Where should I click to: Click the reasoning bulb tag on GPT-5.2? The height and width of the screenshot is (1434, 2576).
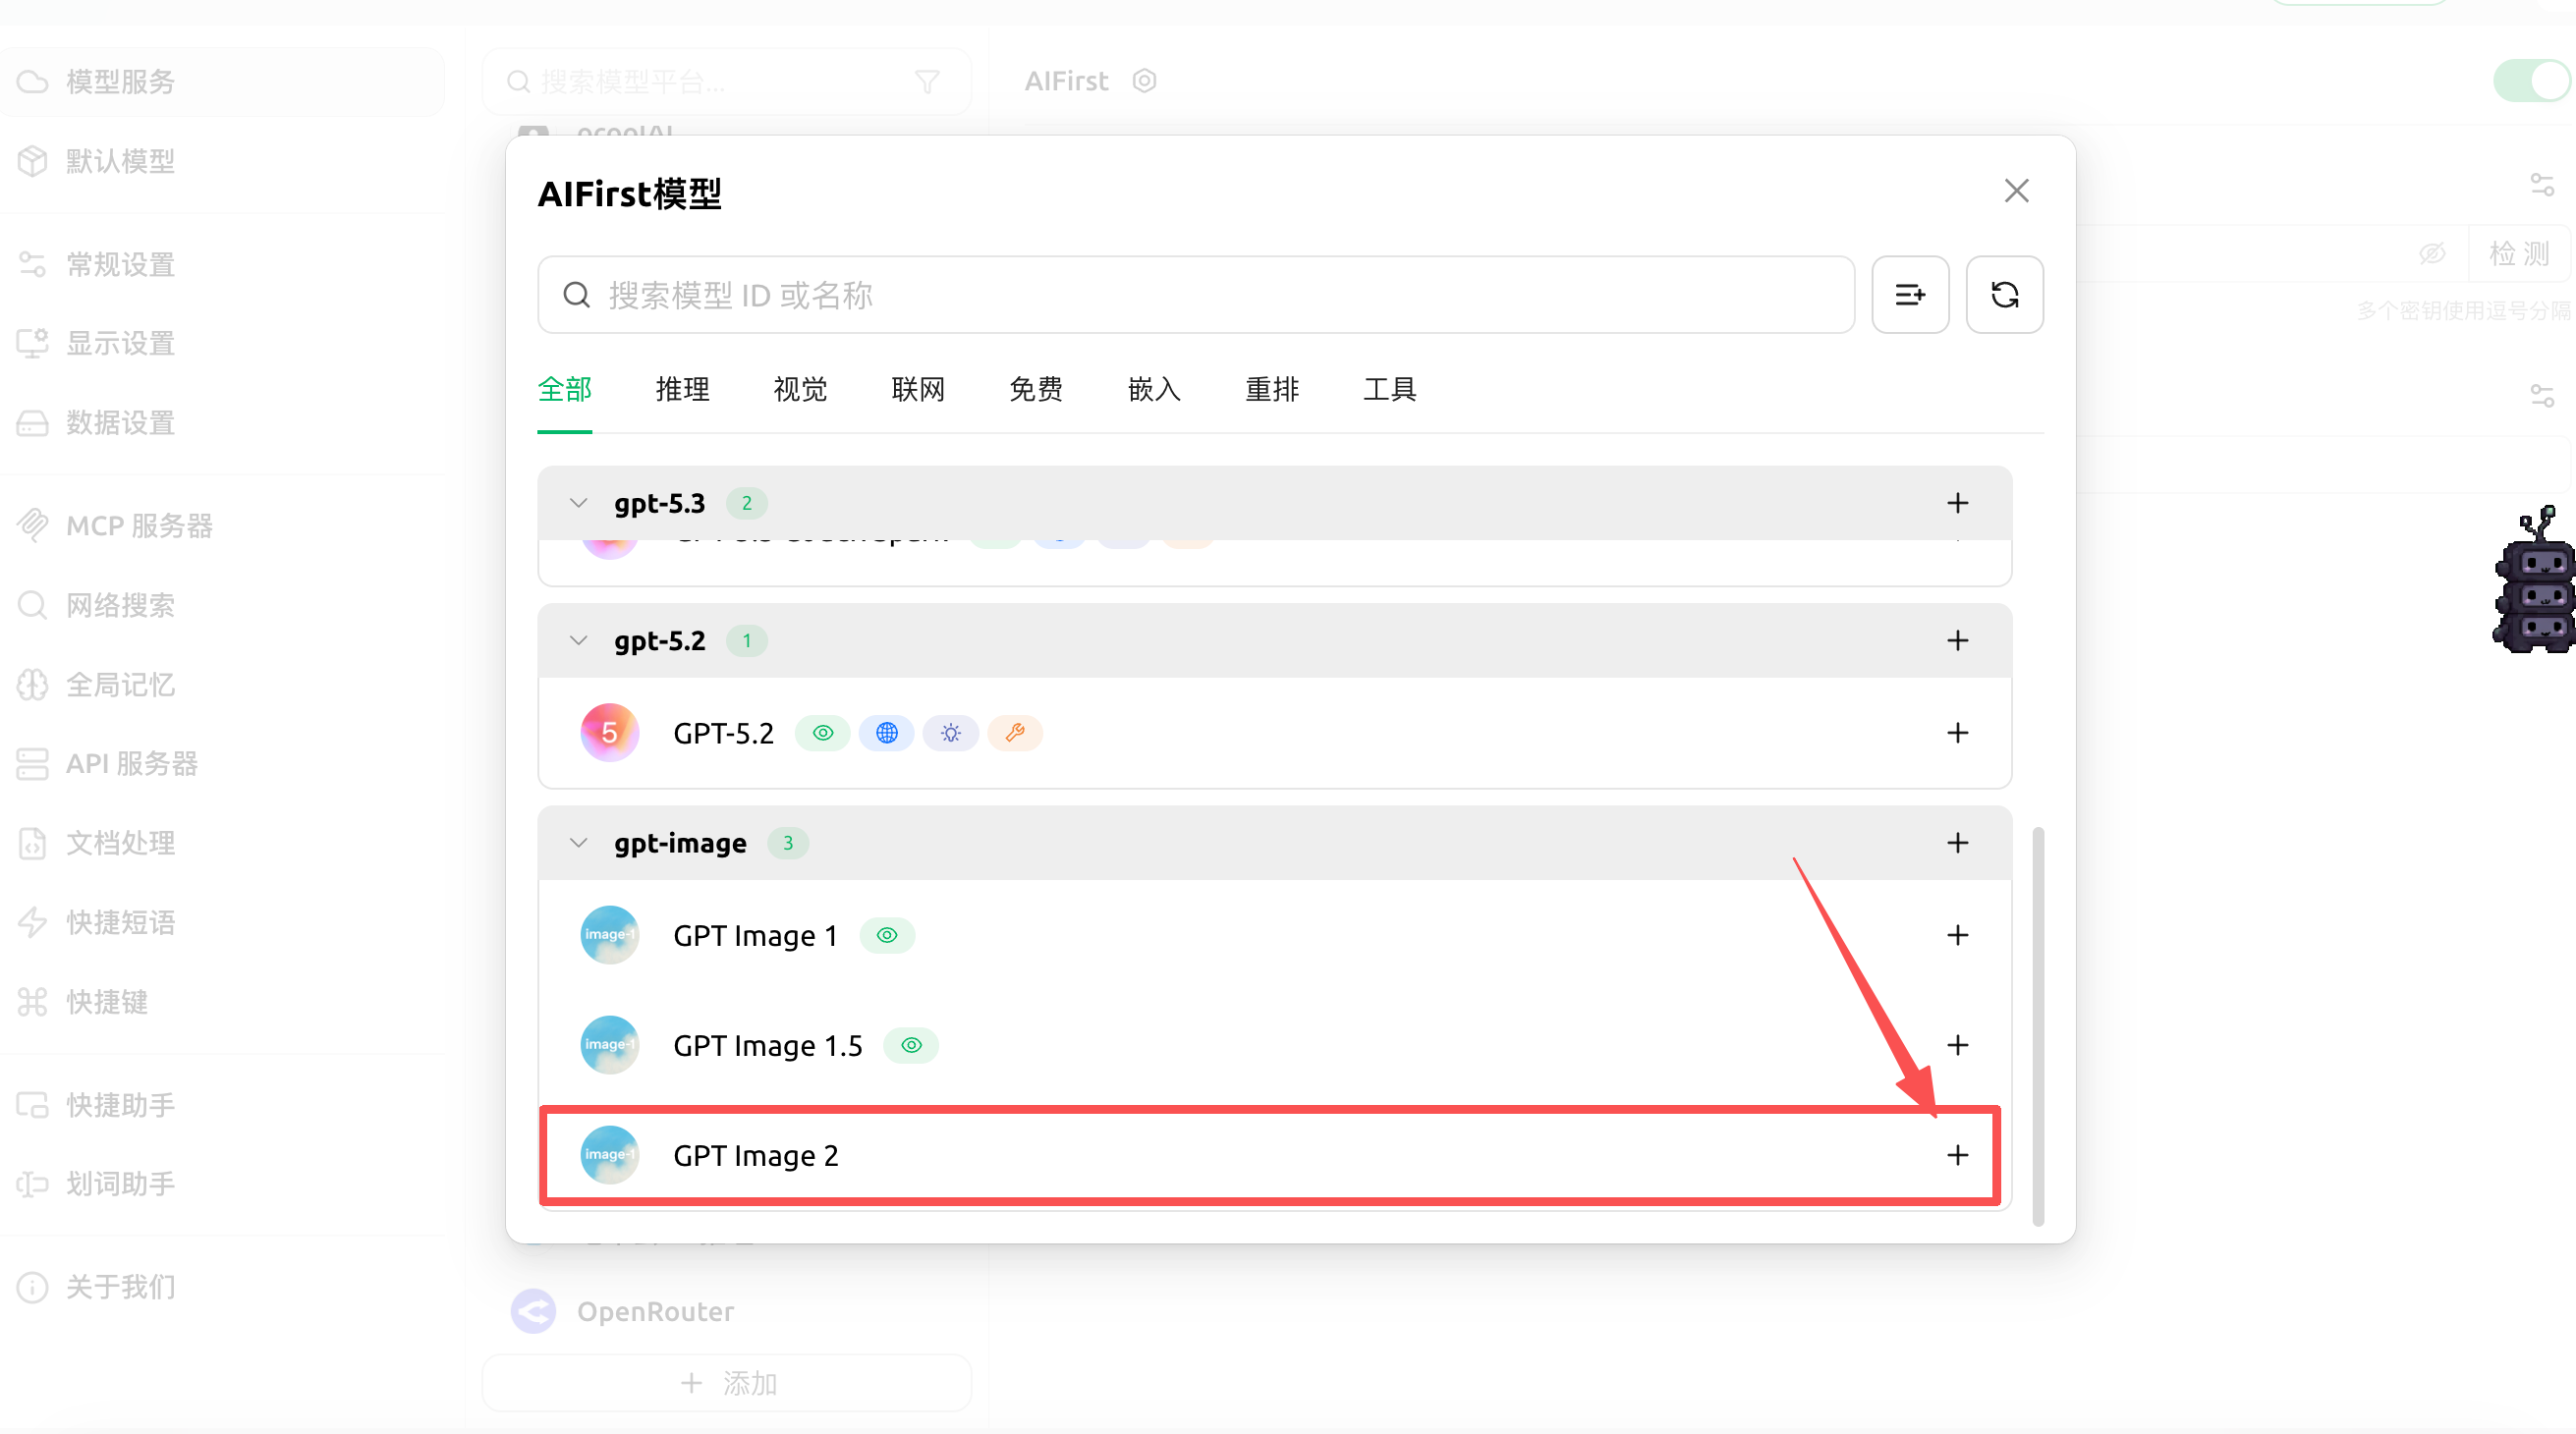pos(951,733)
